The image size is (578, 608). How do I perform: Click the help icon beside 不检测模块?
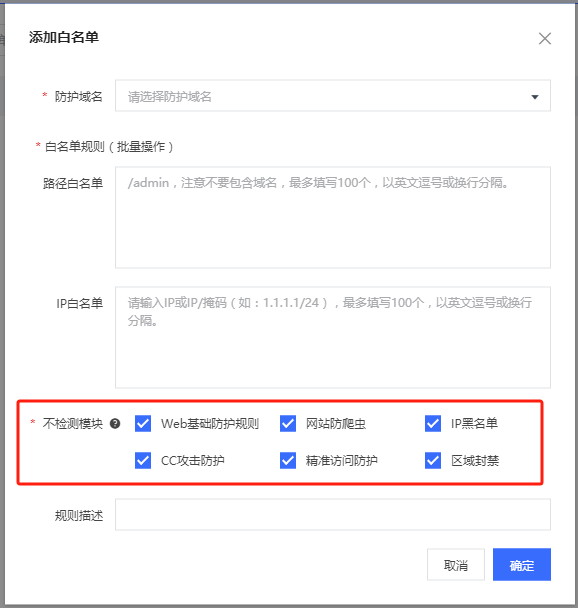[115, 423]
